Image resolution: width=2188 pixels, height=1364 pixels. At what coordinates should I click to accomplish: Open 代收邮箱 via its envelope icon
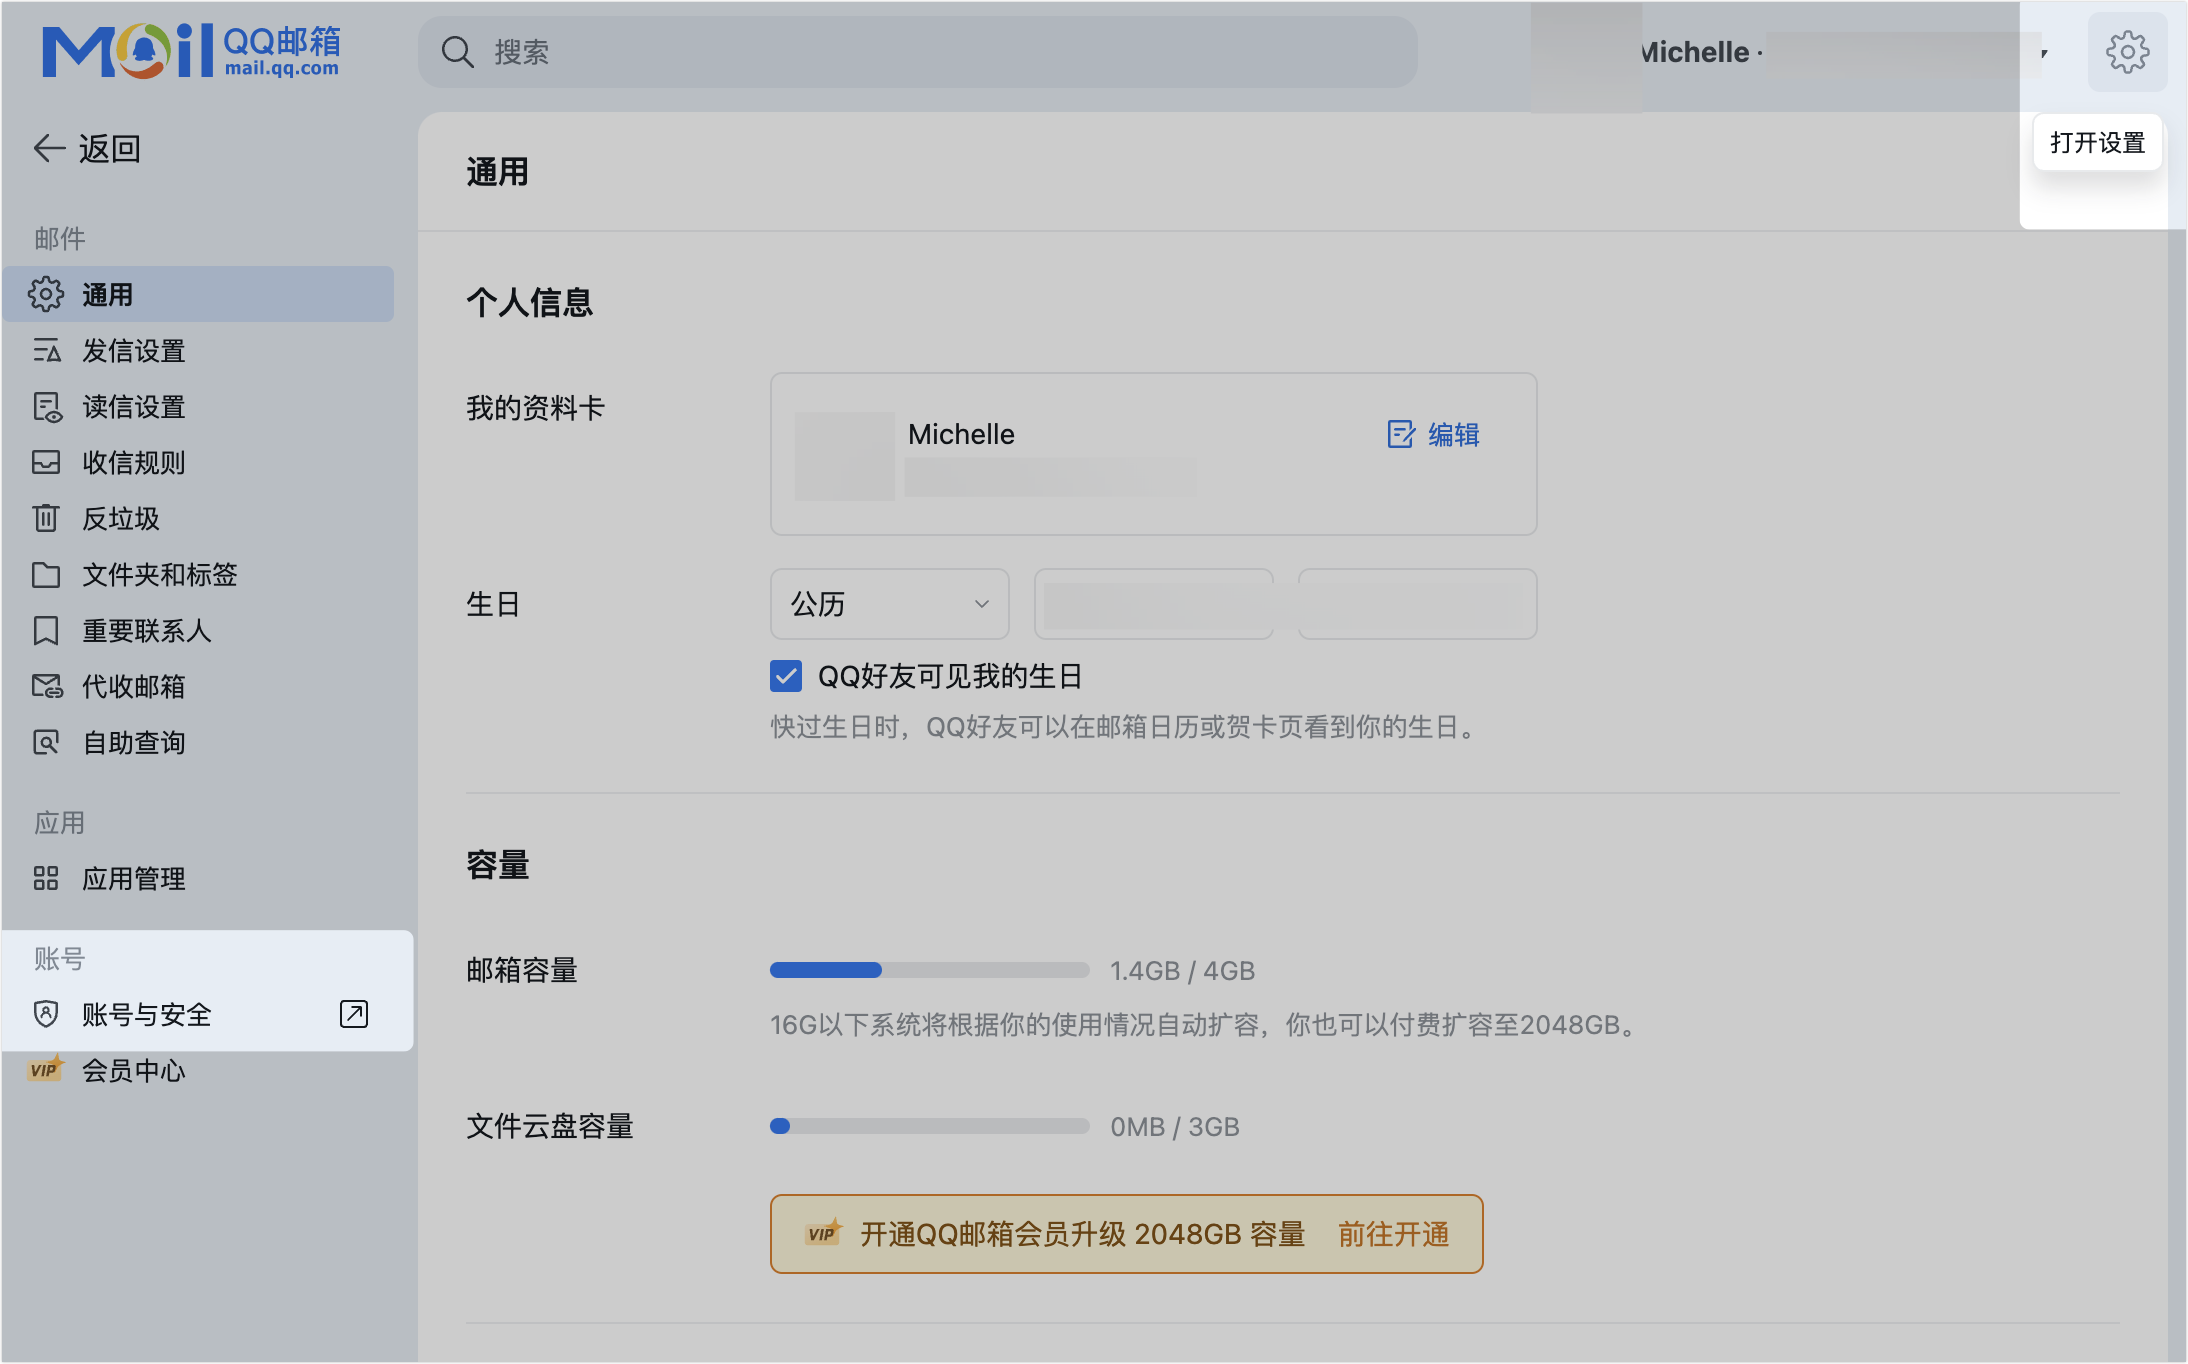pyautogui.click(x=46, y=687)
